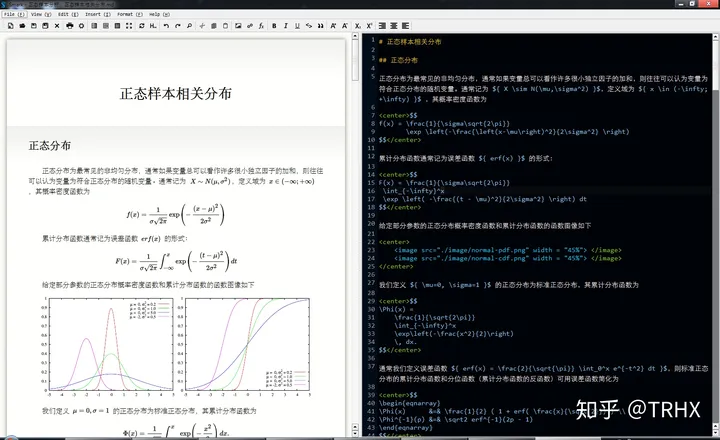Select the third layout mode icon
Screen dimensions: 720x440
117,26
